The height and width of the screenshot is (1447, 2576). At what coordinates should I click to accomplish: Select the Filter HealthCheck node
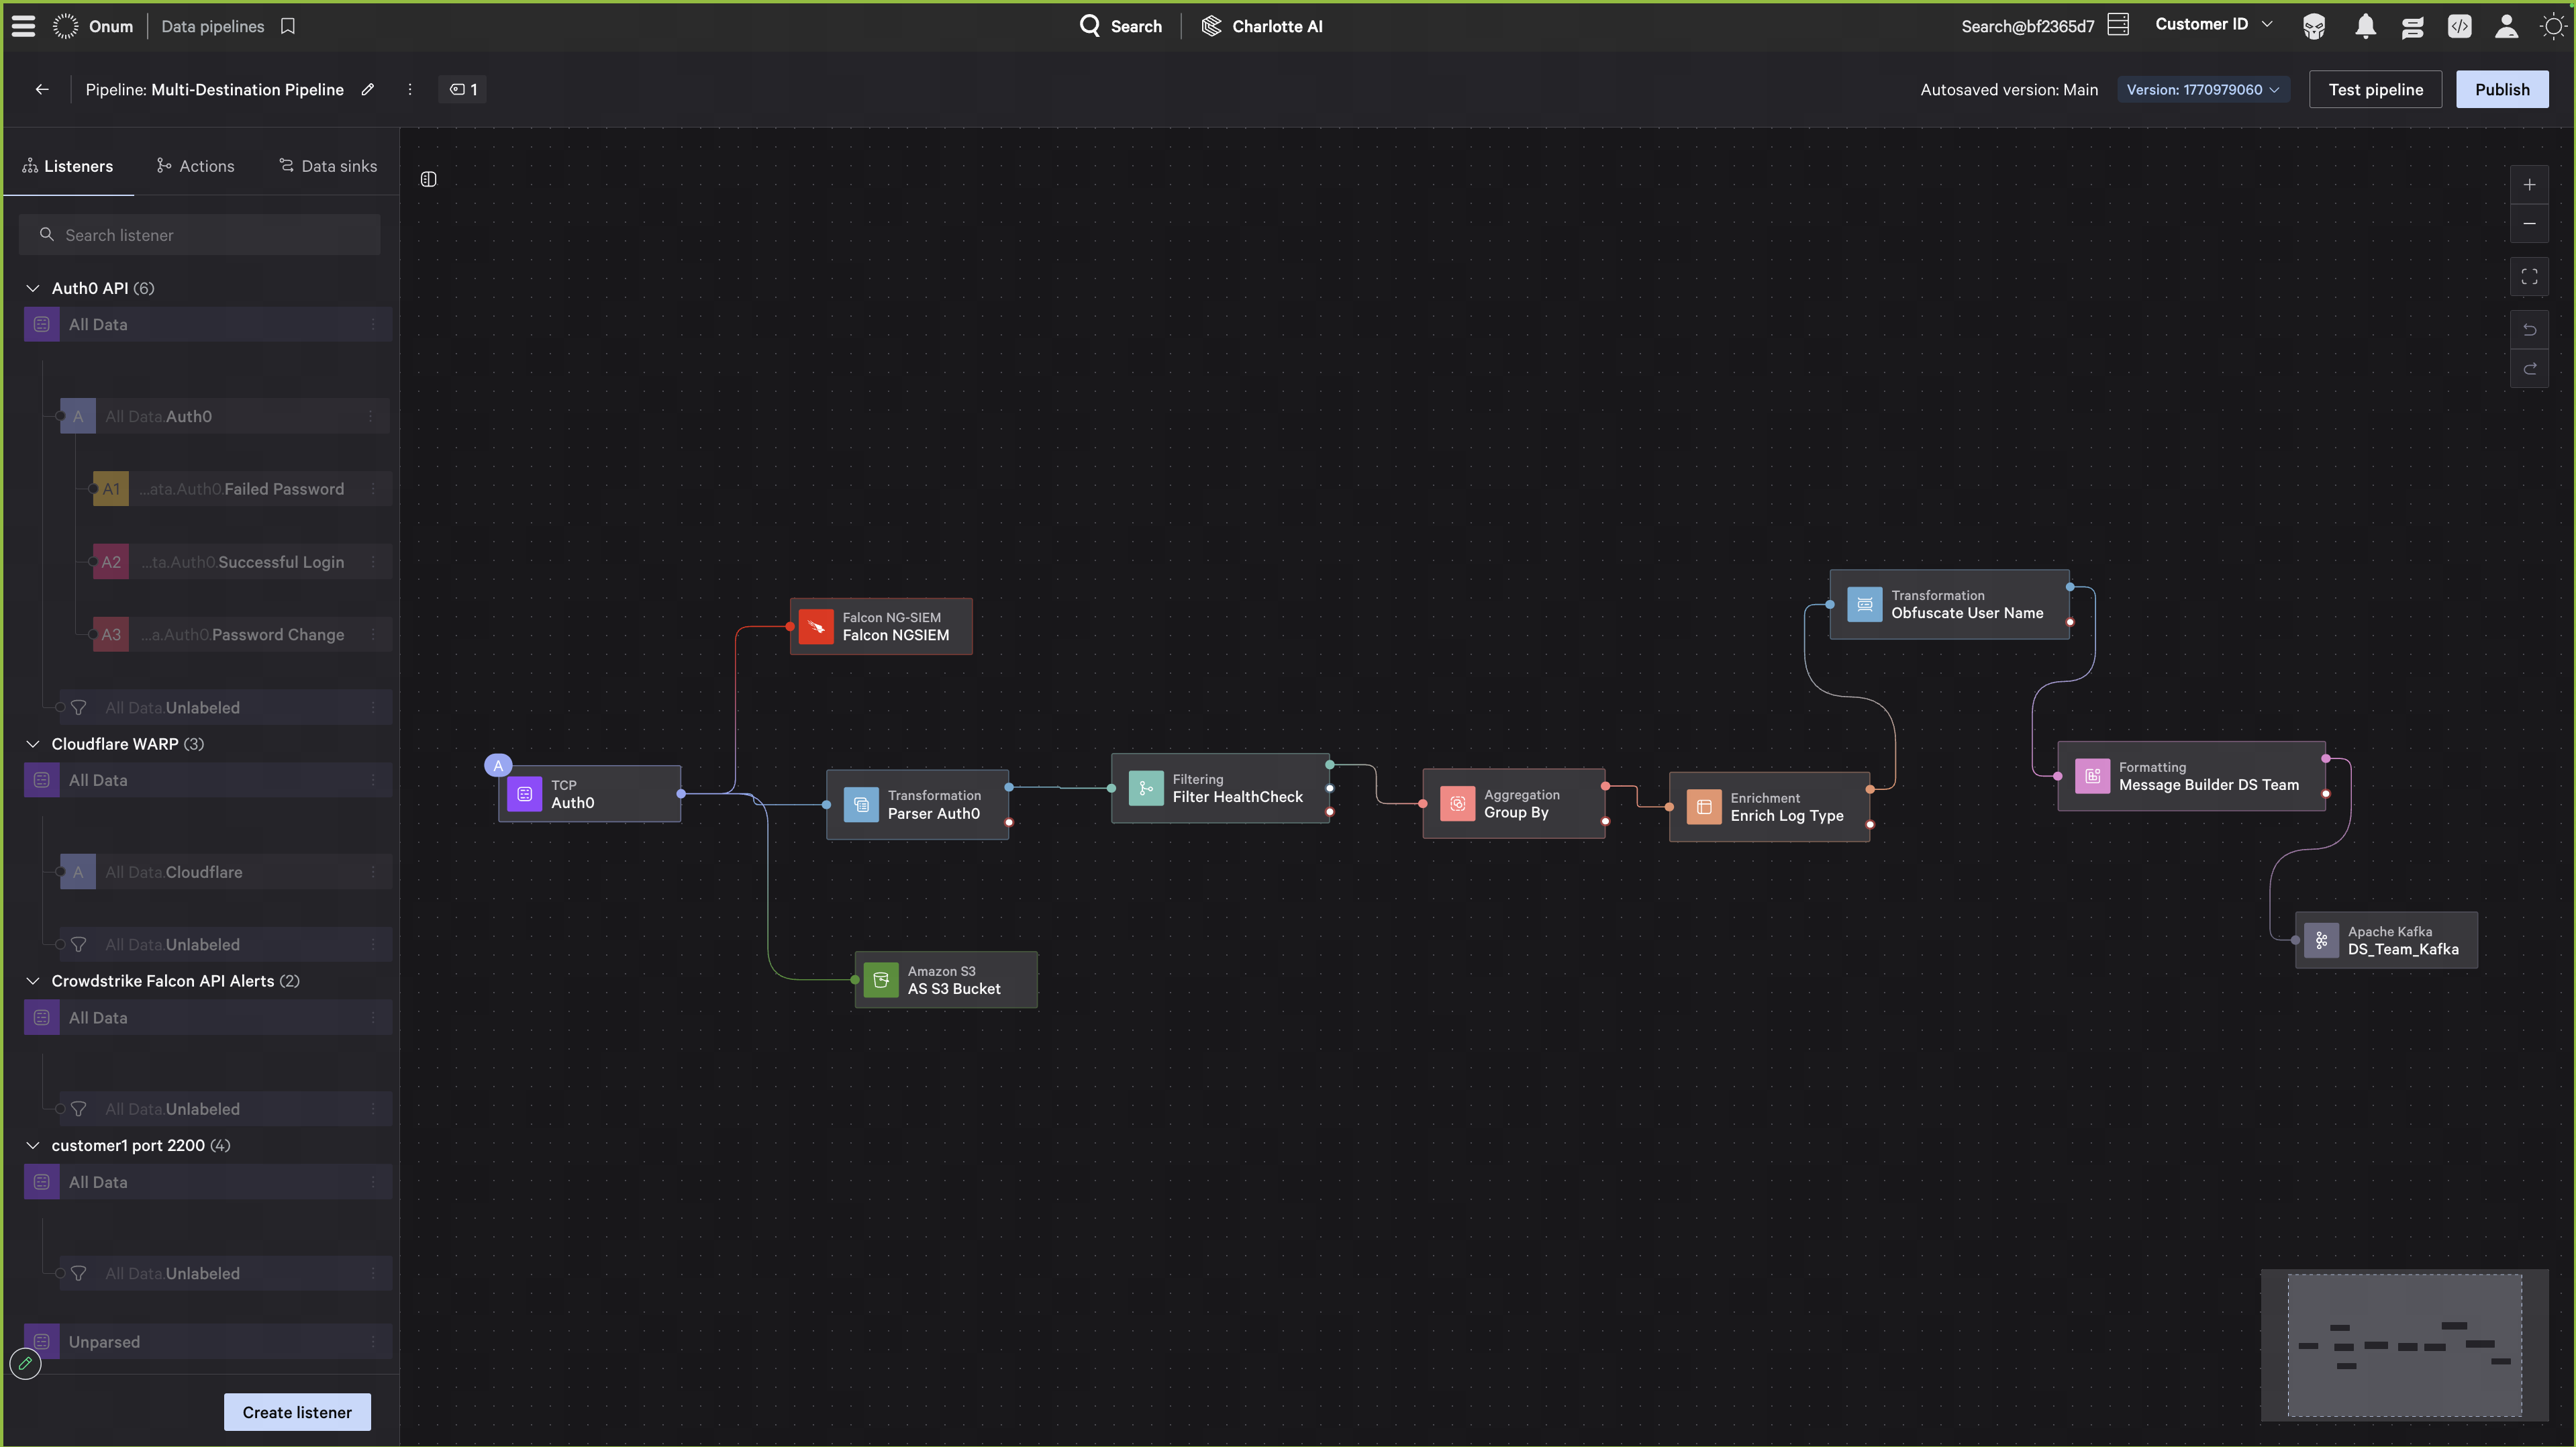point(1220,788)
